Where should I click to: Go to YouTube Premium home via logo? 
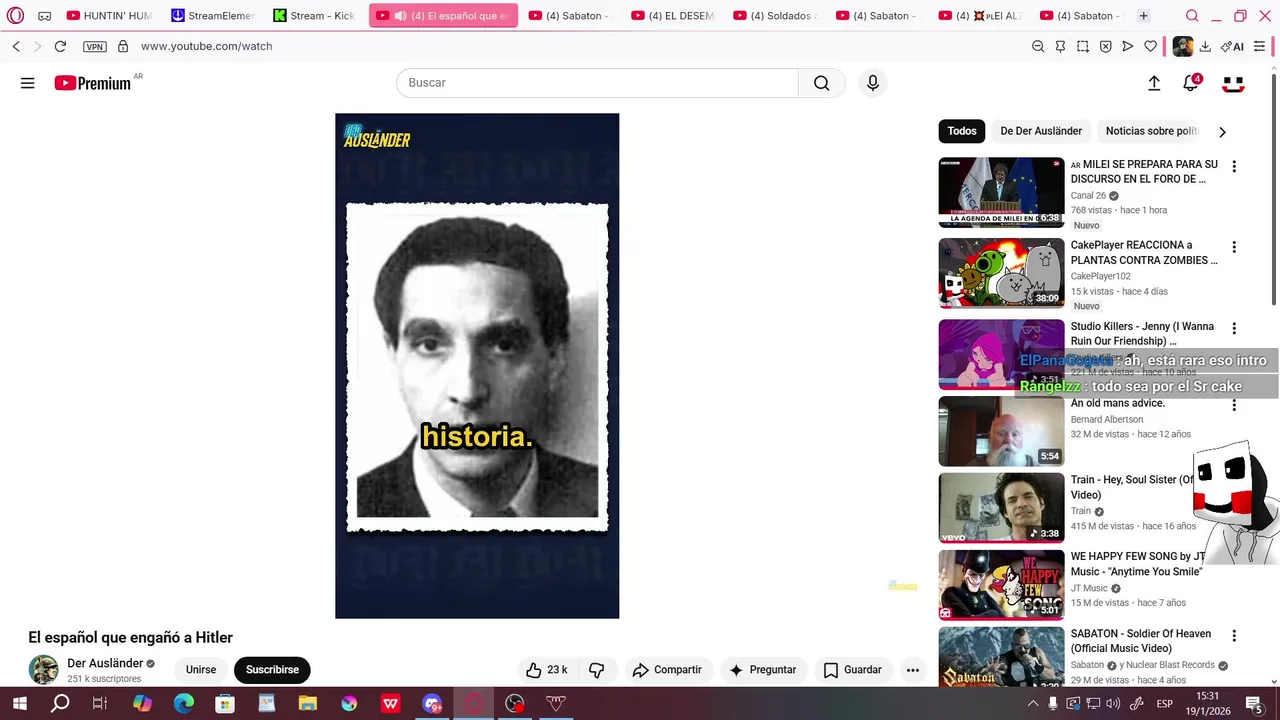[x=92, y=83]
